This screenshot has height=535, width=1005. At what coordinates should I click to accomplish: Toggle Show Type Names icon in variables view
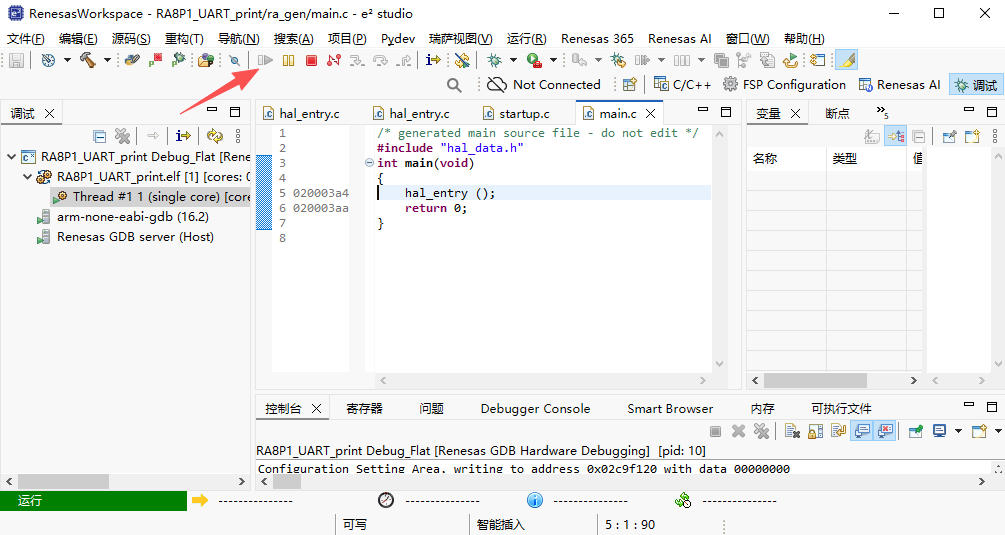coord(872,136)
